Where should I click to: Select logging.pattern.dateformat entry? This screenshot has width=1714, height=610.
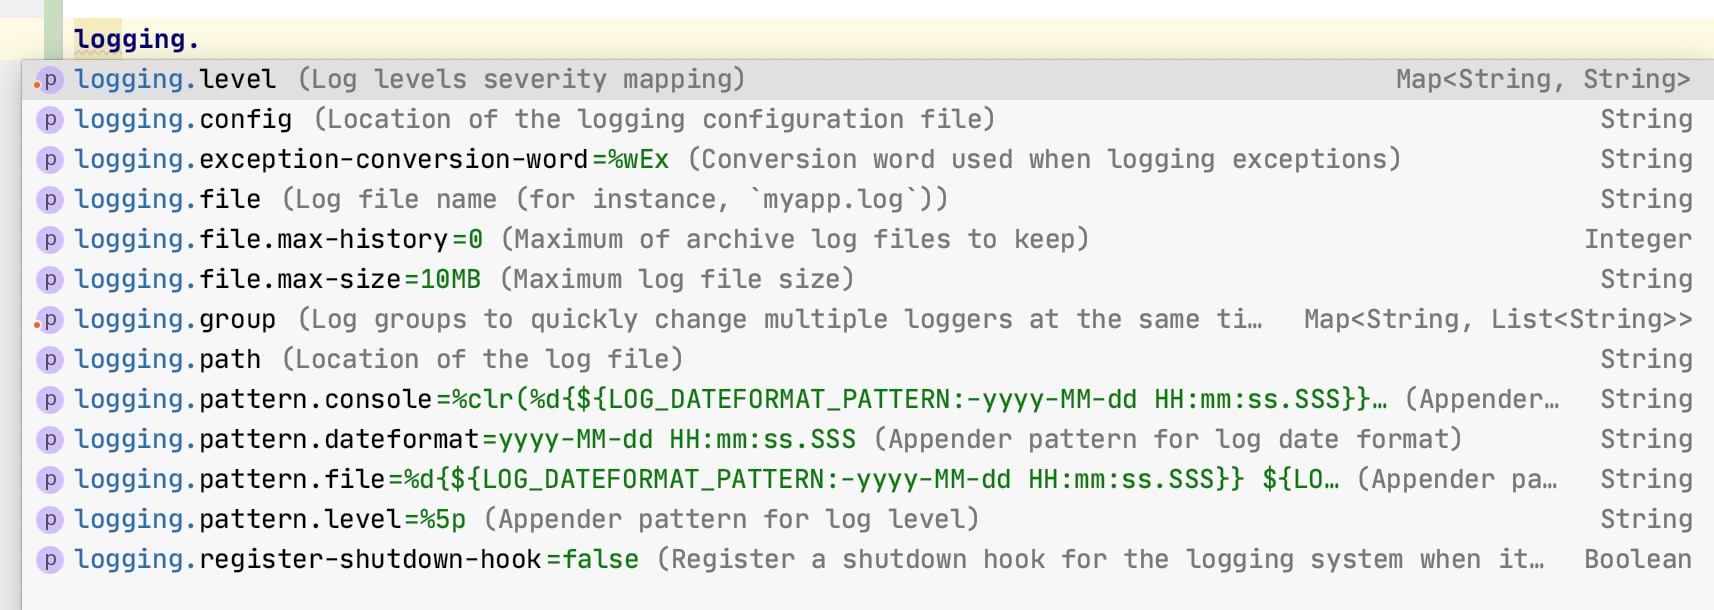click(x=867, y=439)
